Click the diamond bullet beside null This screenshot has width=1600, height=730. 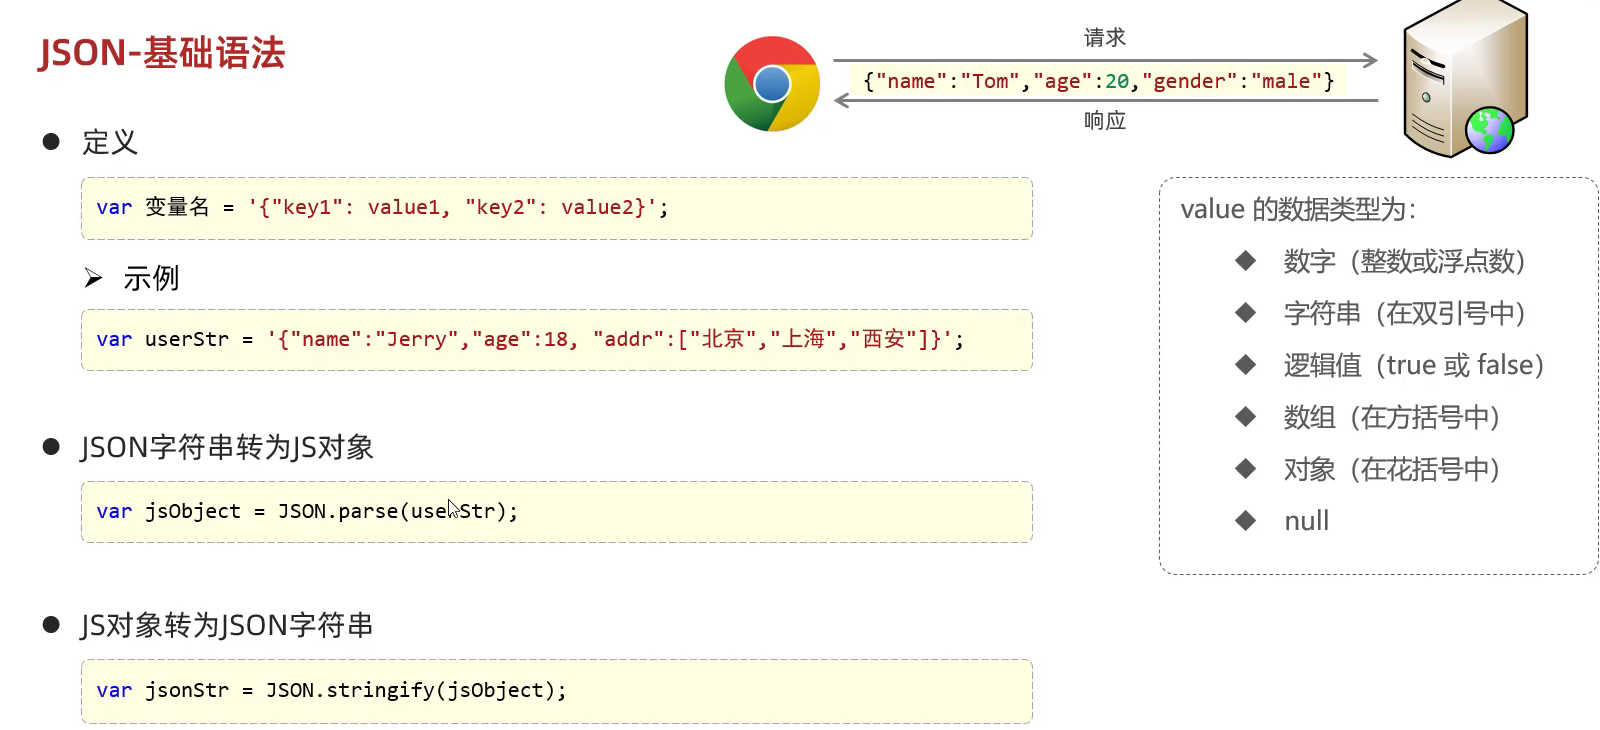1245,520
